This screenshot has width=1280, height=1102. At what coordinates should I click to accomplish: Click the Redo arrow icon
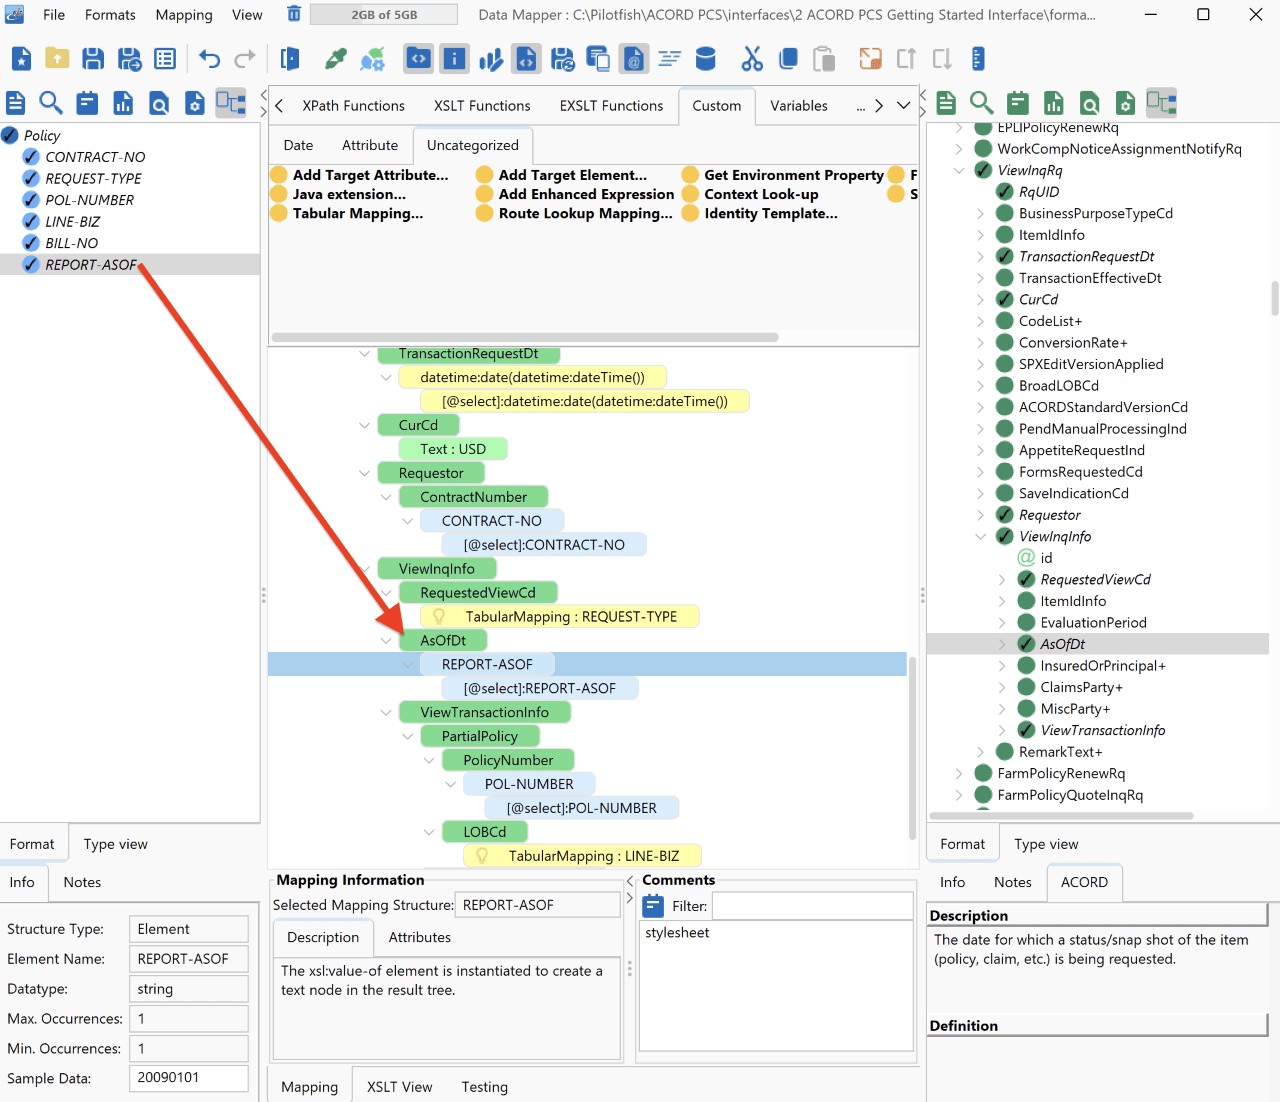point(245,59)
